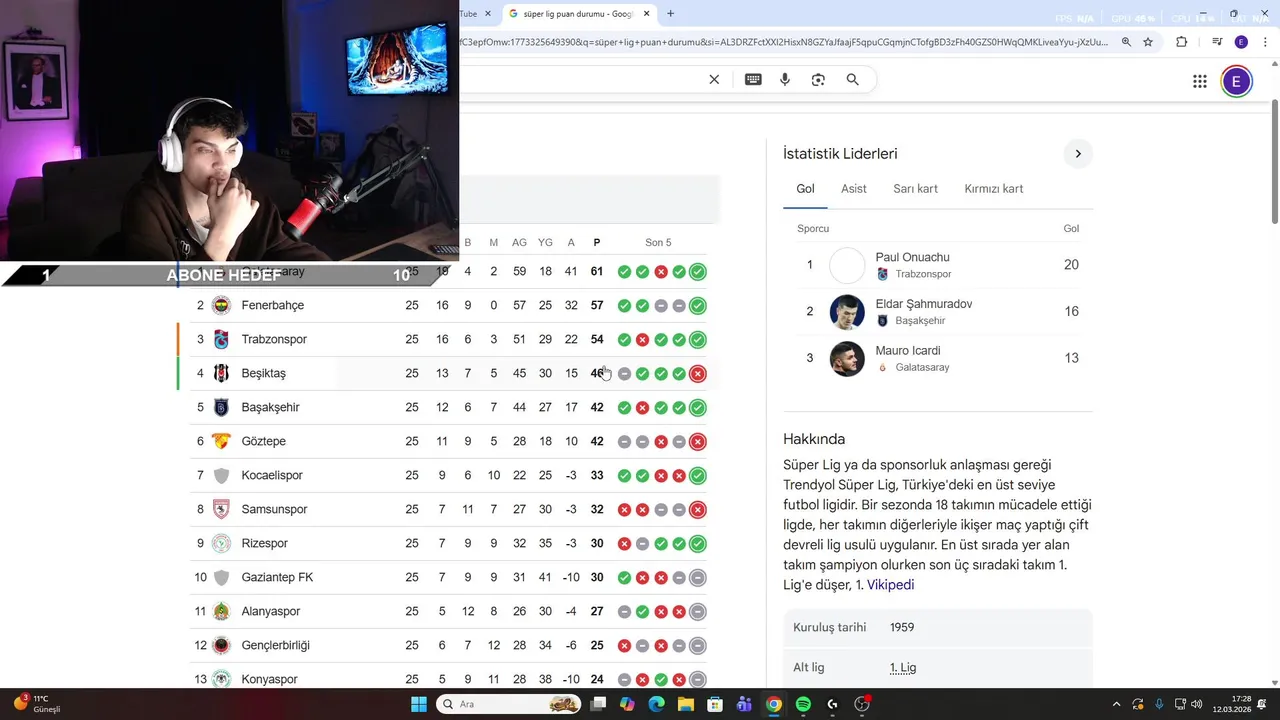Viewport: 1280px width, 720px height.
Task: Open the Fenerbahçe team row
Action: 448,305
